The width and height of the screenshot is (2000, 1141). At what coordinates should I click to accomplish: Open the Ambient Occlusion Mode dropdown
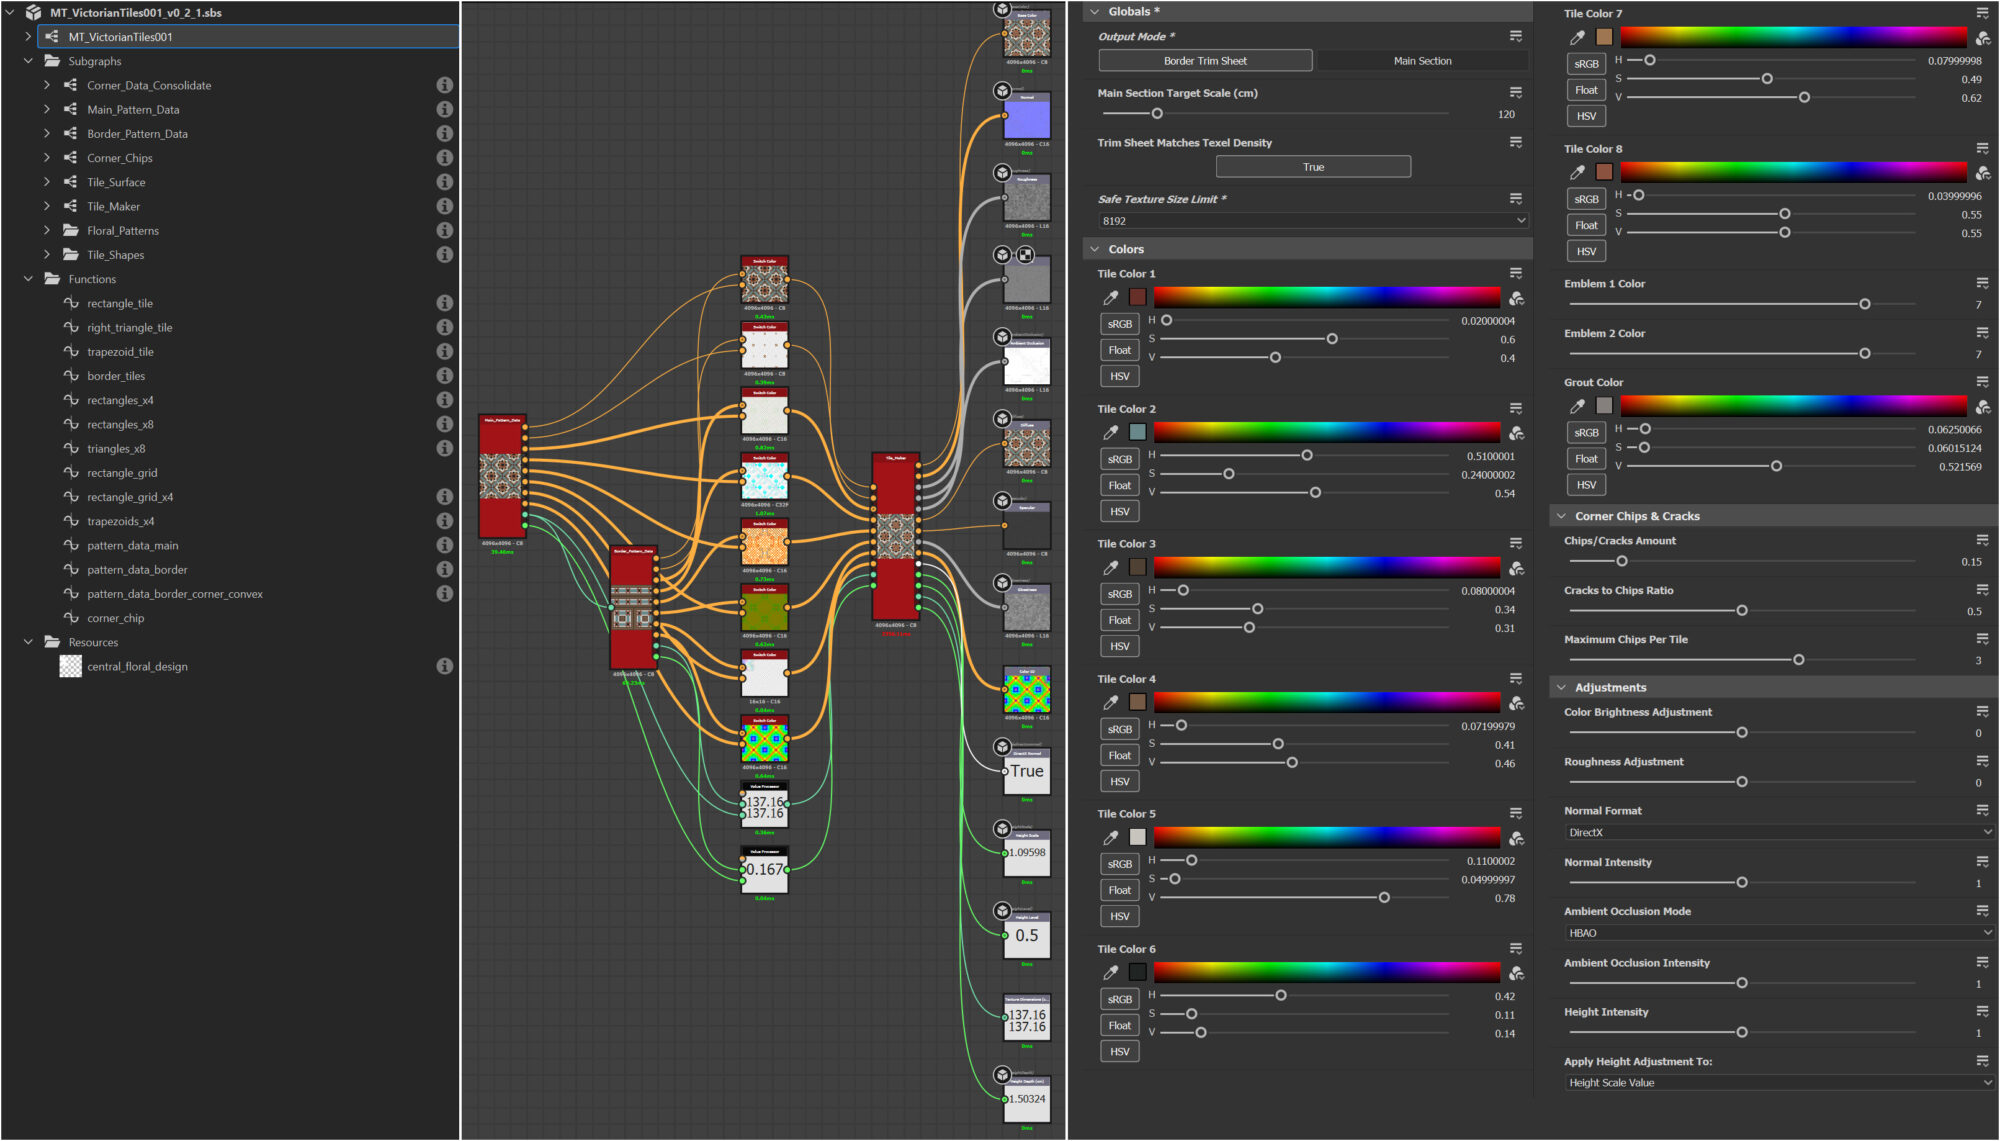tap(1777, 932)
